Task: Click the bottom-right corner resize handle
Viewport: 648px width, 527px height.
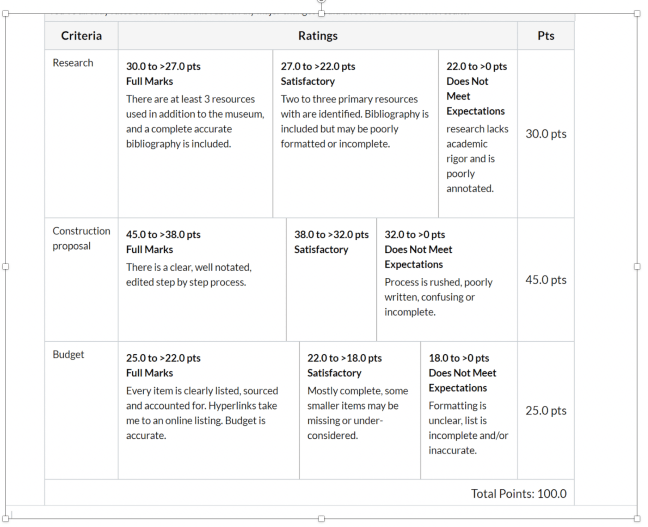Action: tap(637, 519)
